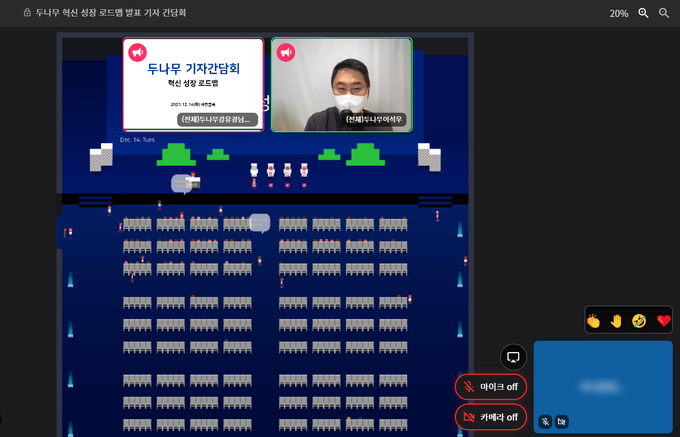Click megaphone icon on the presentation slide video
This screenshot has height=437, width=680.
[x=138, y=52]
